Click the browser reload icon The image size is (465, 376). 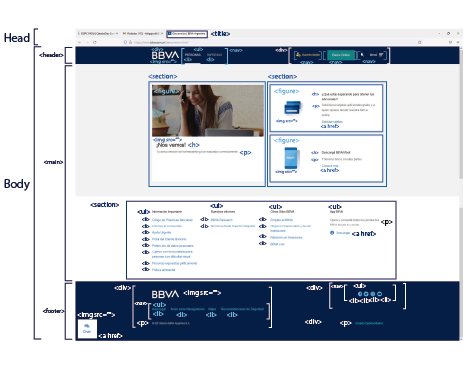[x=95, y=42]
